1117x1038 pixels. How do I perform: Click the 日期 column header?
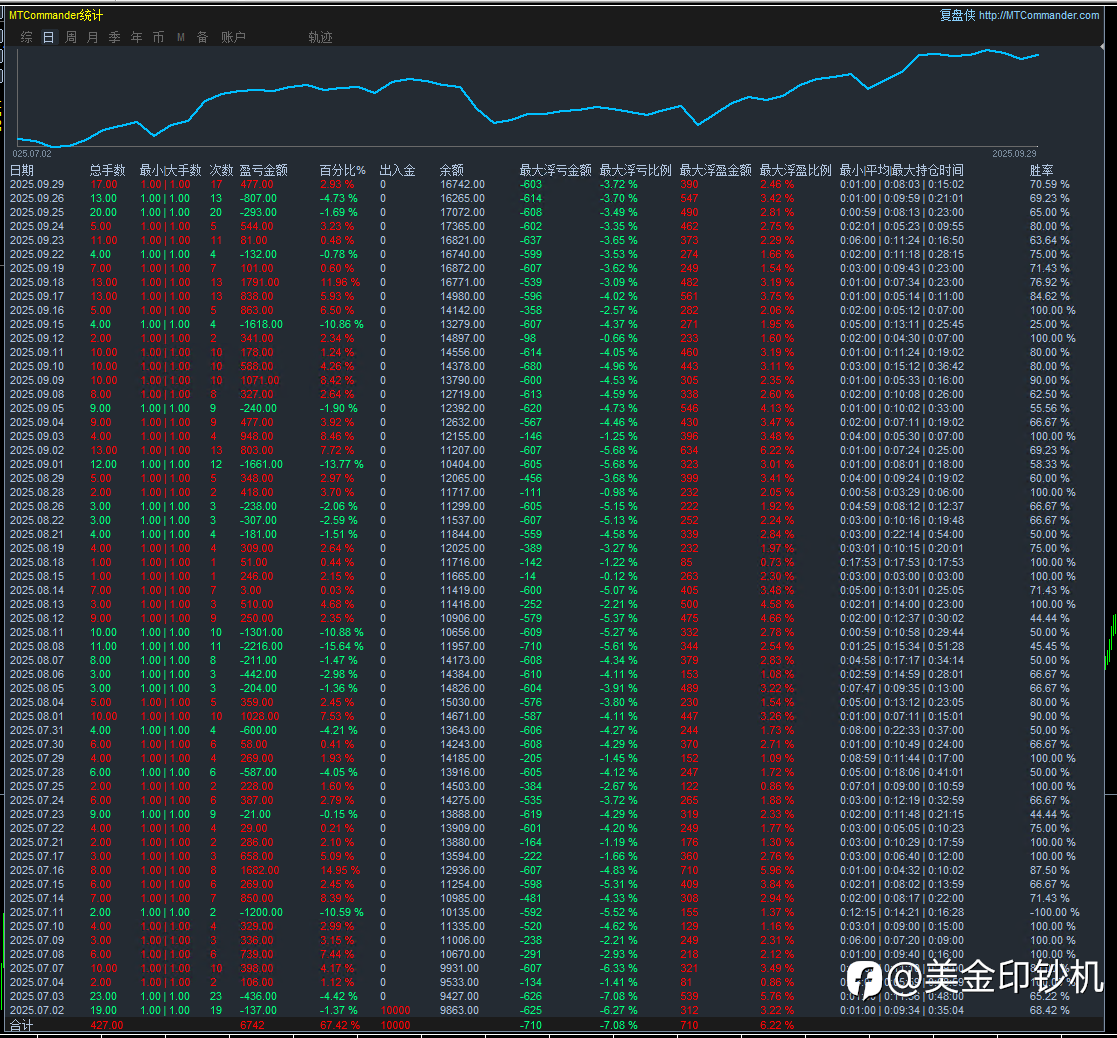click(x=22, y=171)
